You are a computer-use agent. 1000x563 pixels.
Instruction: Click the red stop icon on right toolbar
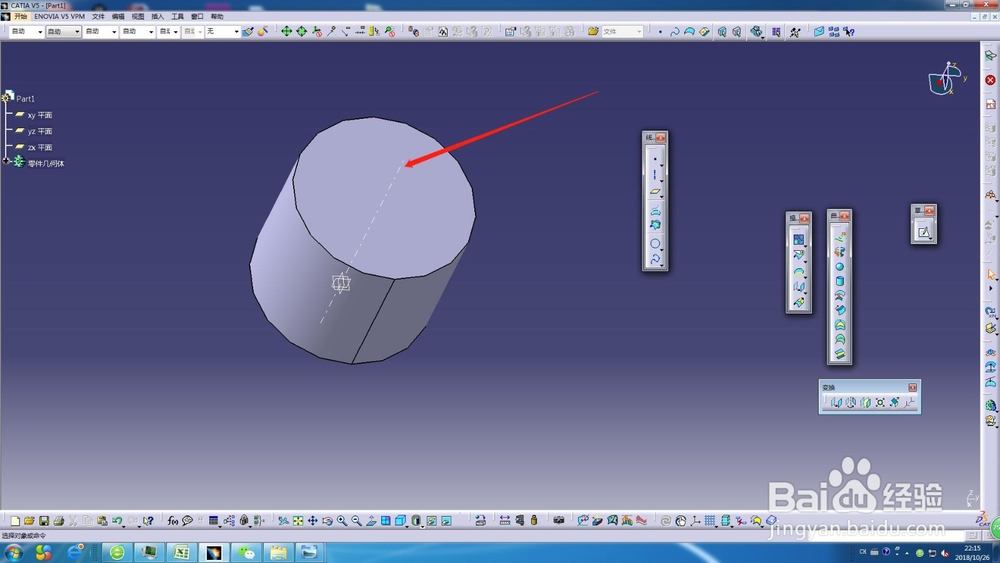[x=990, y=80]
